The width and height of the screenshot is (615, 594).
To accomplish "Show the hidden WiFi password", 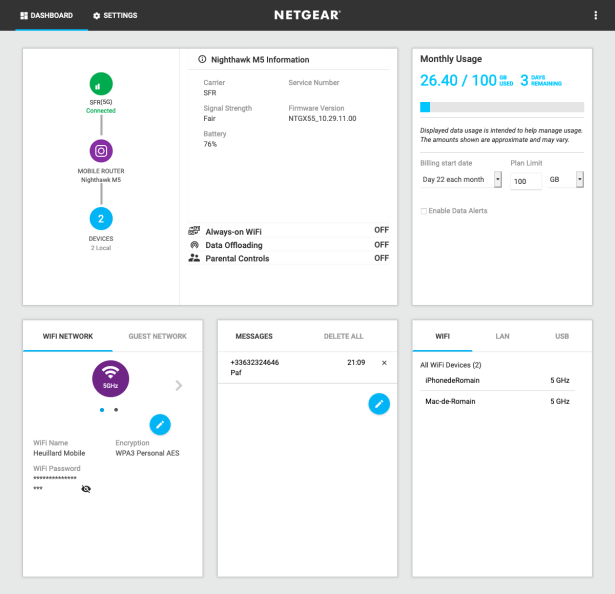I will pos(86,488).
